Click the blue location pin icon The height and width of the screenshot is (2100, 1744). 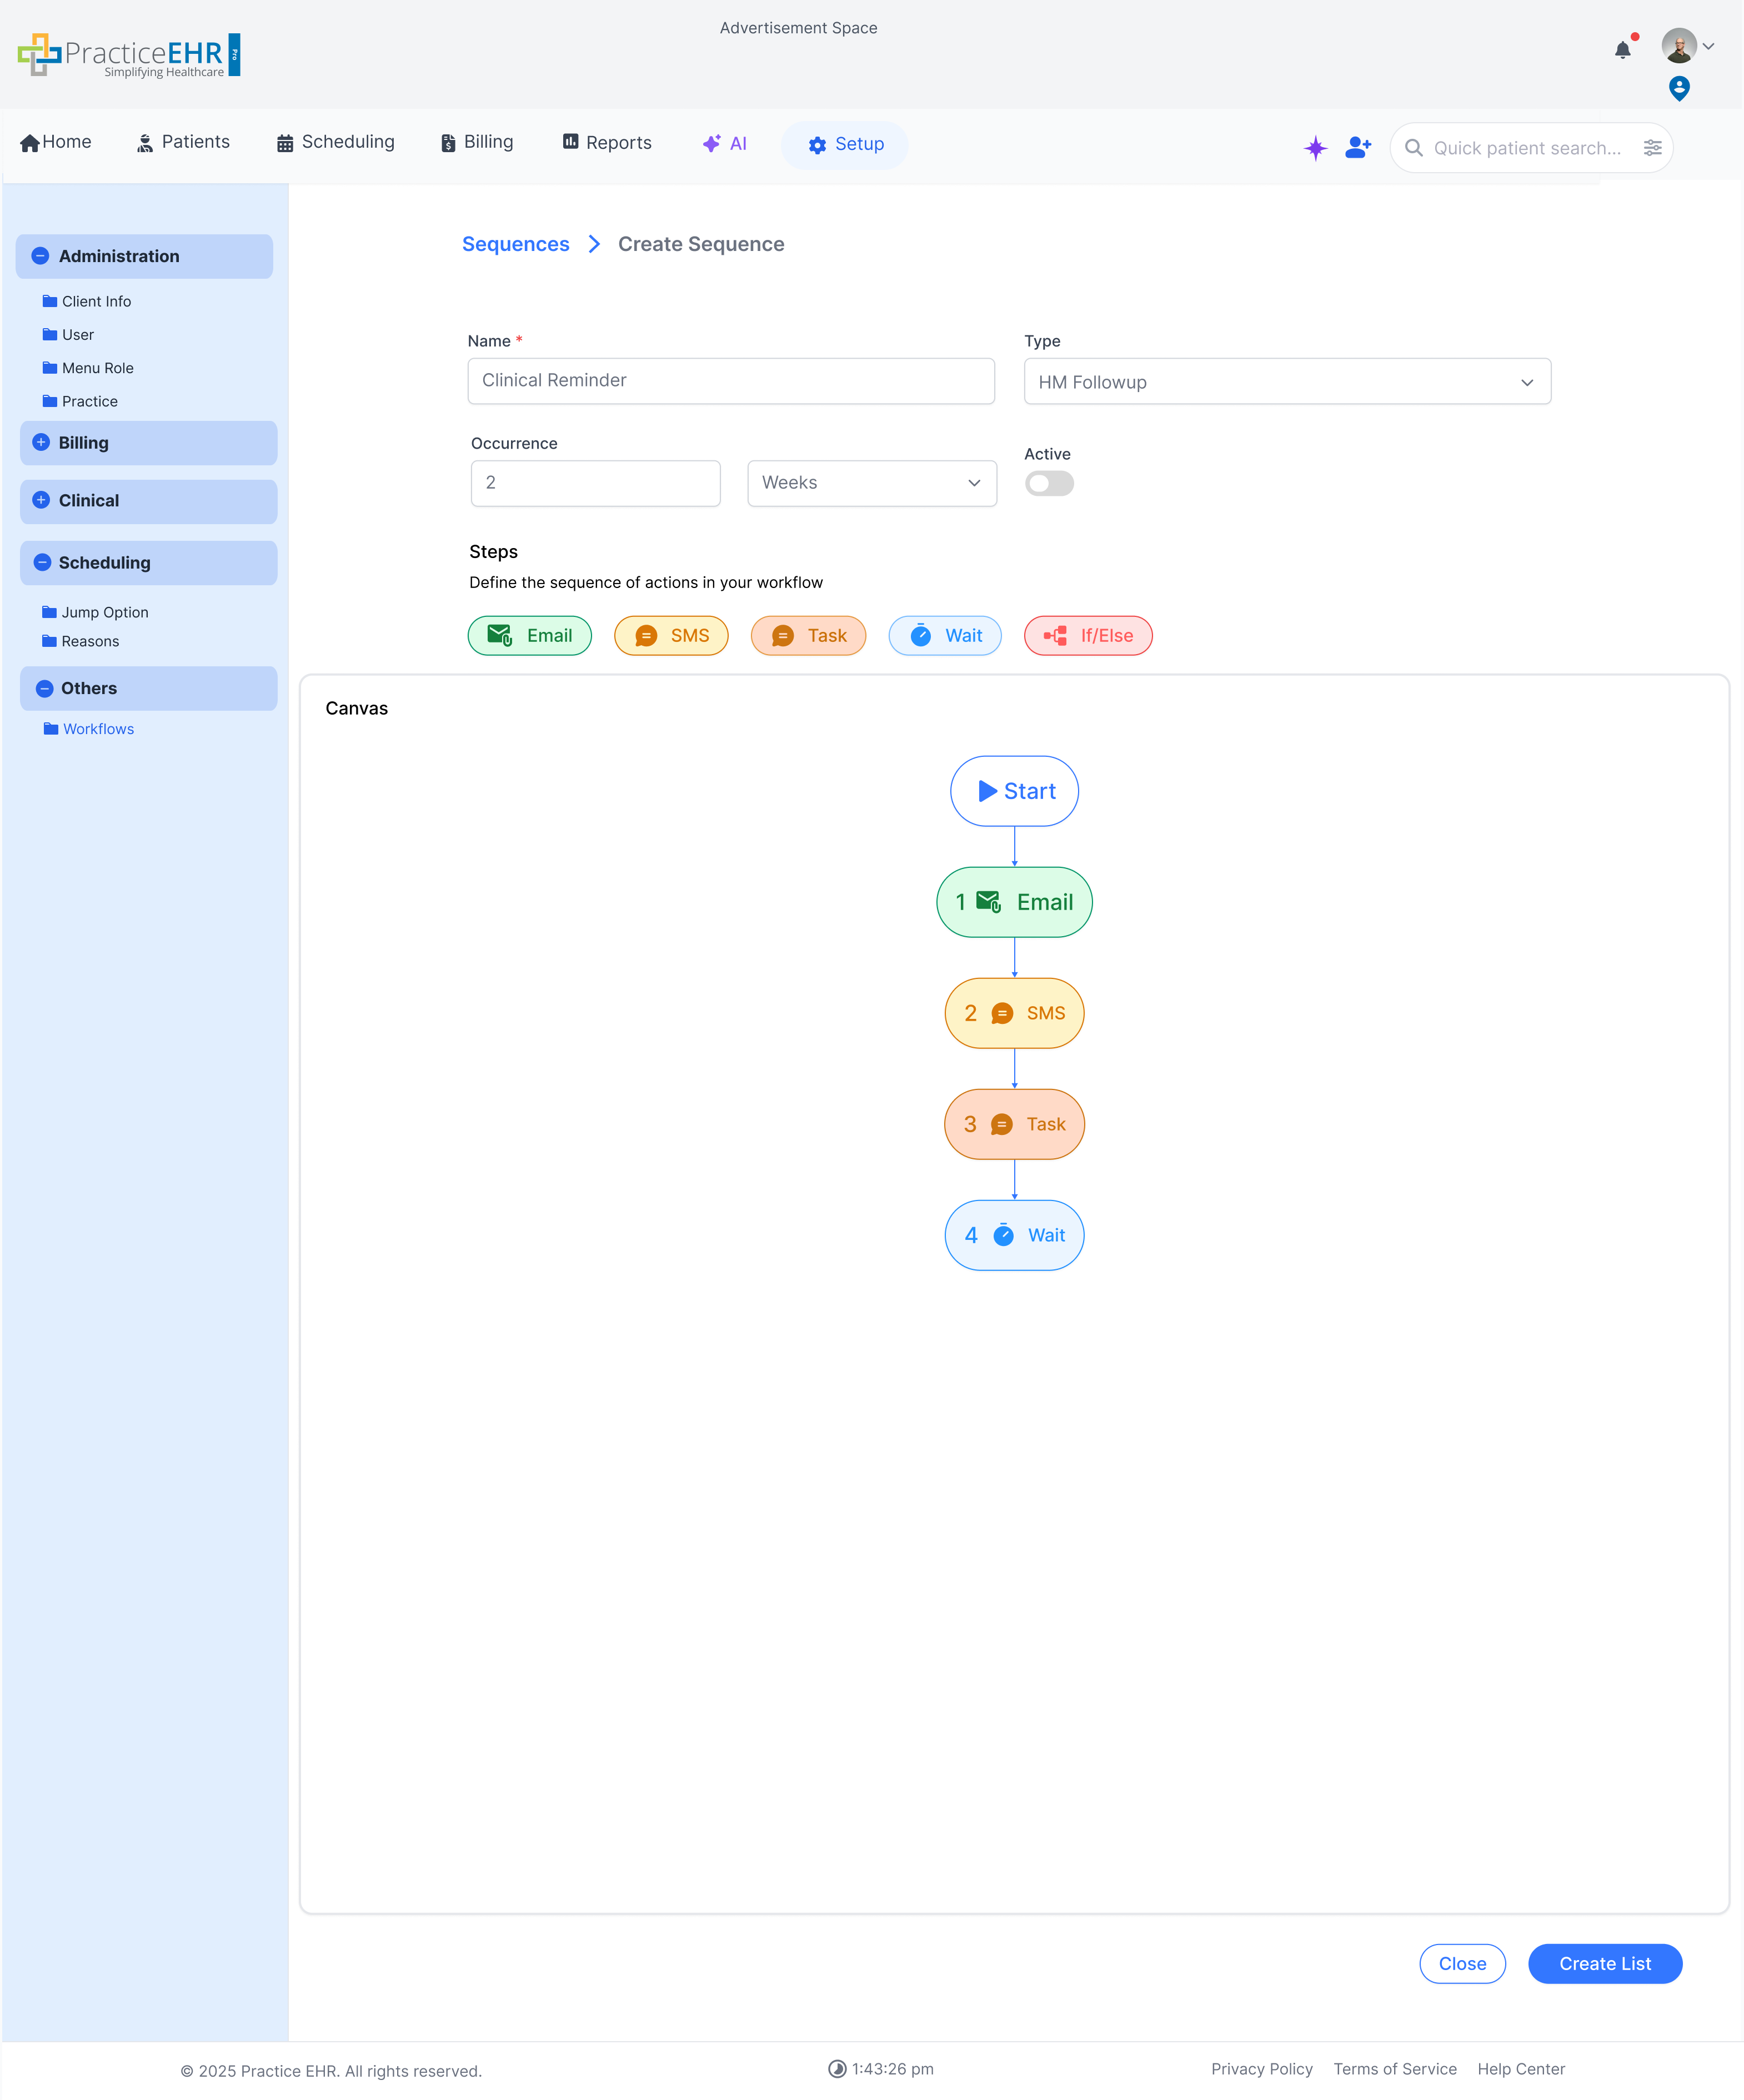(1679, 89)
